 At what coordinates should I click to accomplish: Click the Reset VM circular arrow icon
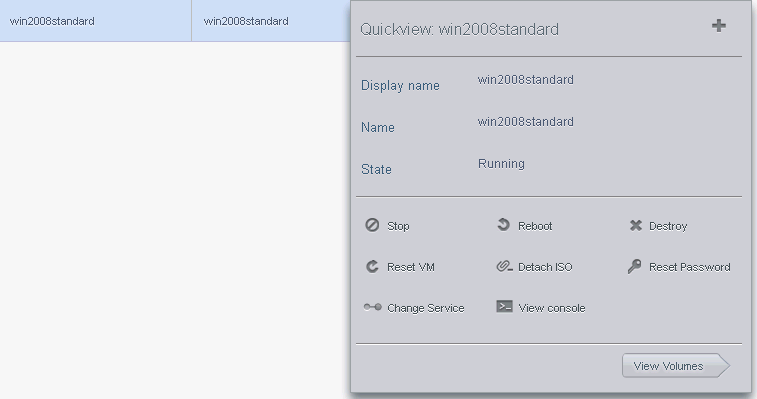pos(372,267)
